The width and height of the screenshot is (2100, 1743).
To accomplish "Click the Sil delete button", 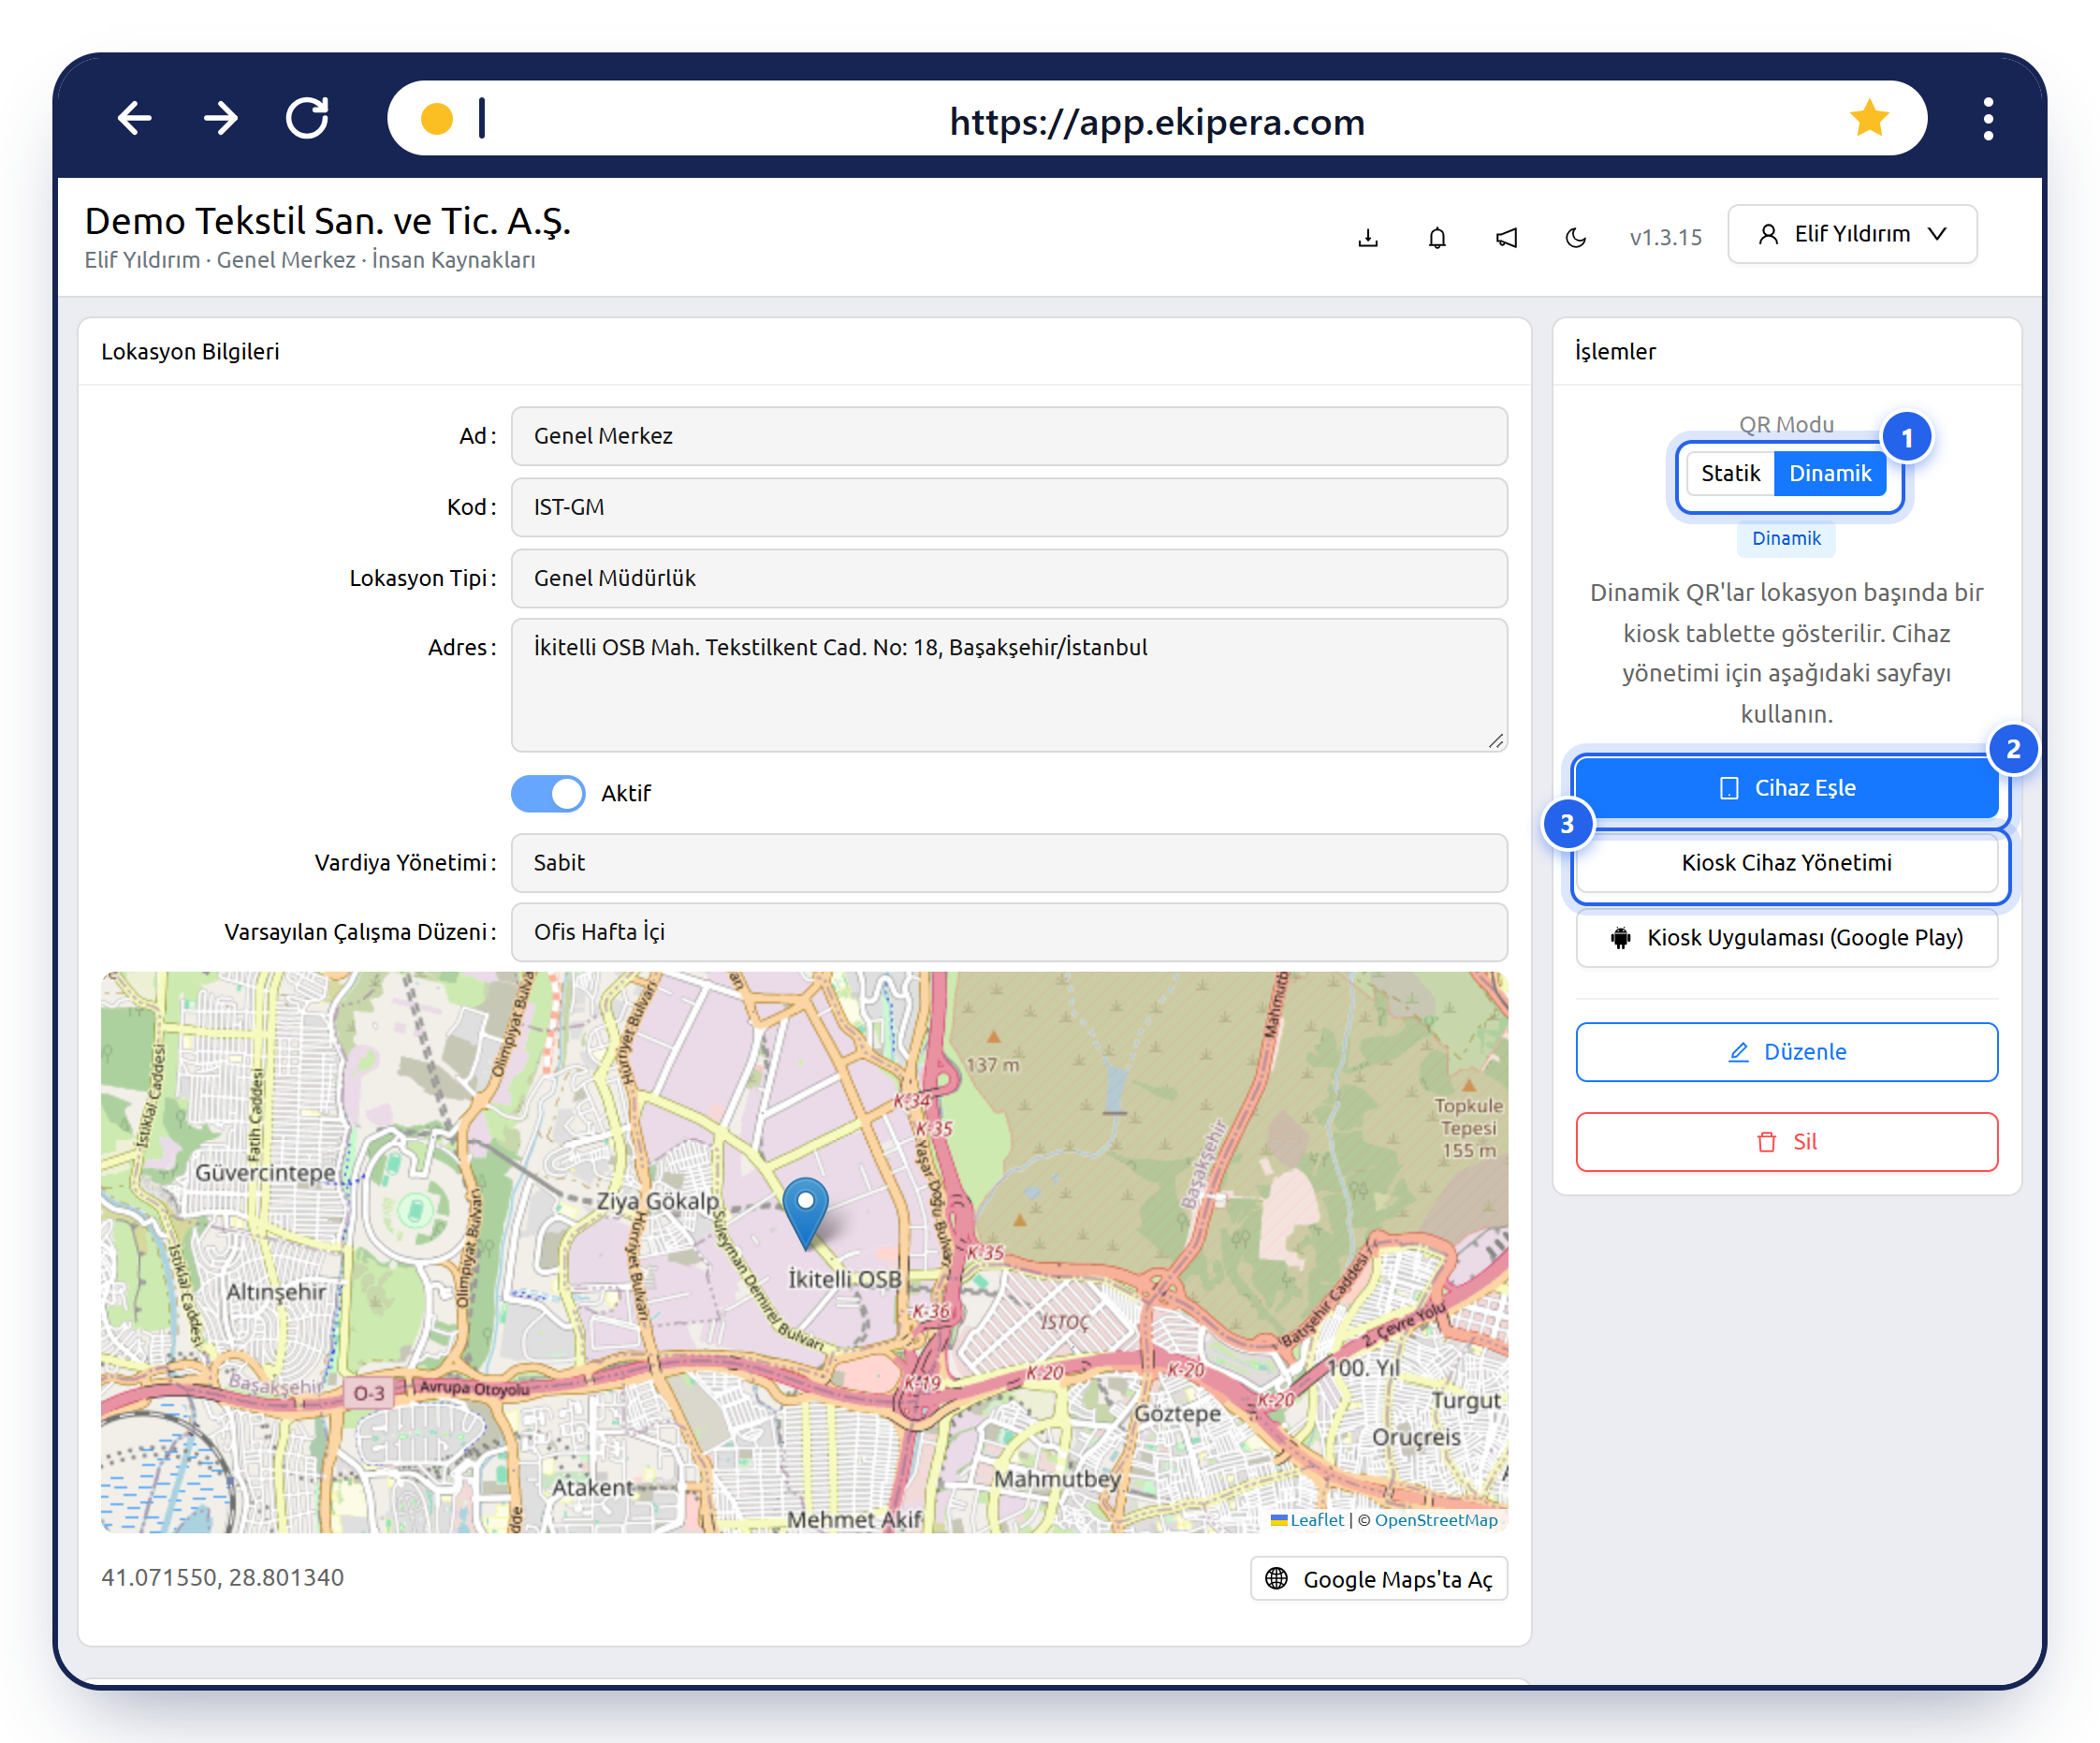I will (x=1786, y=1142).
